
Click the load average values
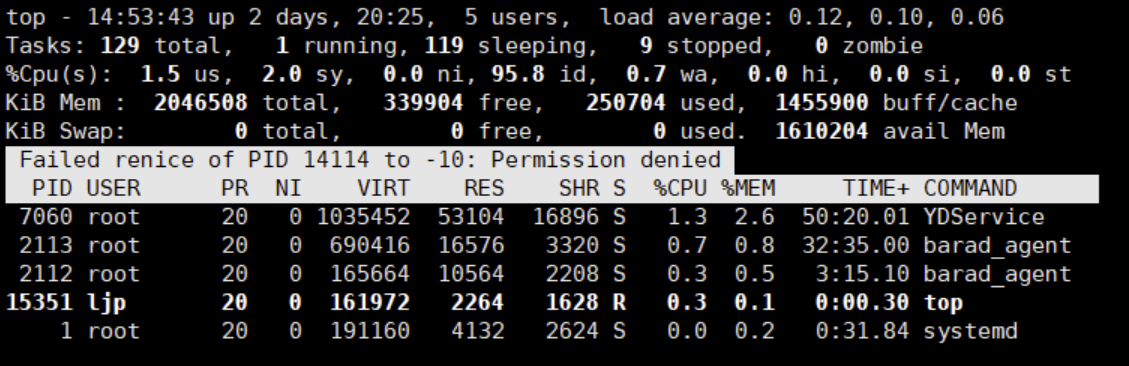tap(896, 17)
